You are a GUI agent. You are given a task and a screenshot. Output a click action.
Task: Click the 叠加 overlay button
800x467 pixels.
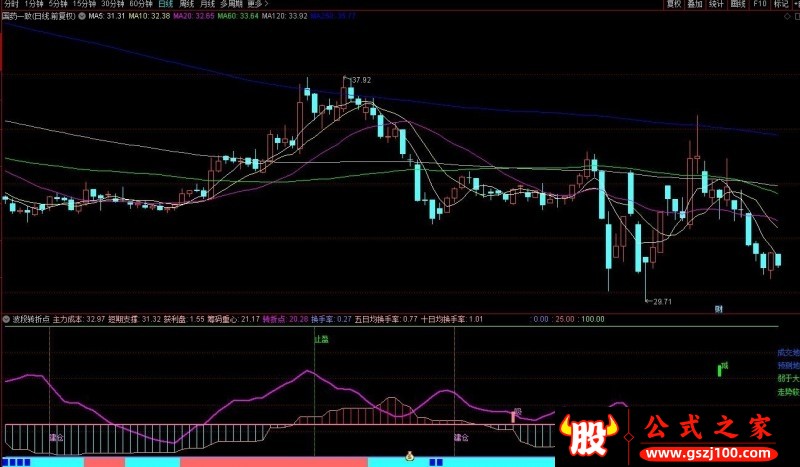(x=695, y=4)
